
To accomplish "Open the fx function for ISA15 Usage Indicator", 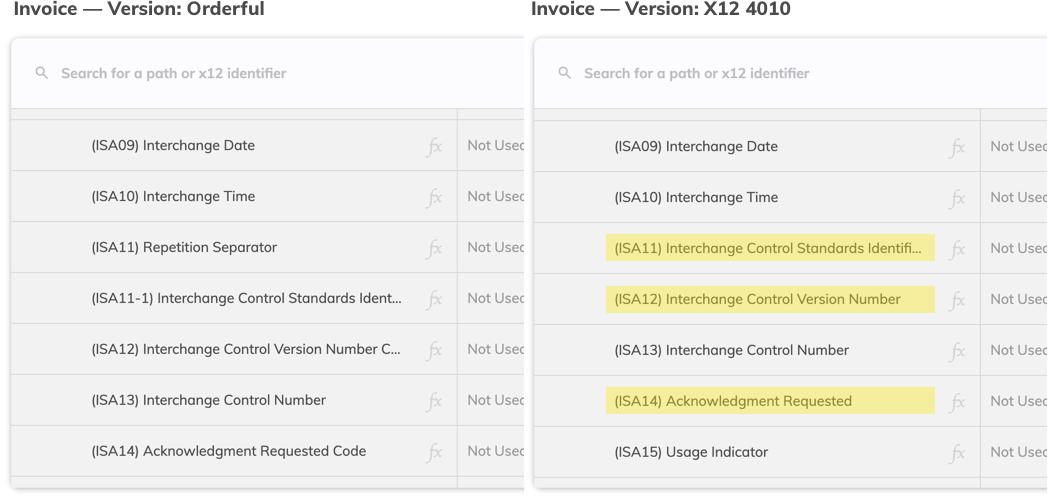I will click(x=957, y=452).
